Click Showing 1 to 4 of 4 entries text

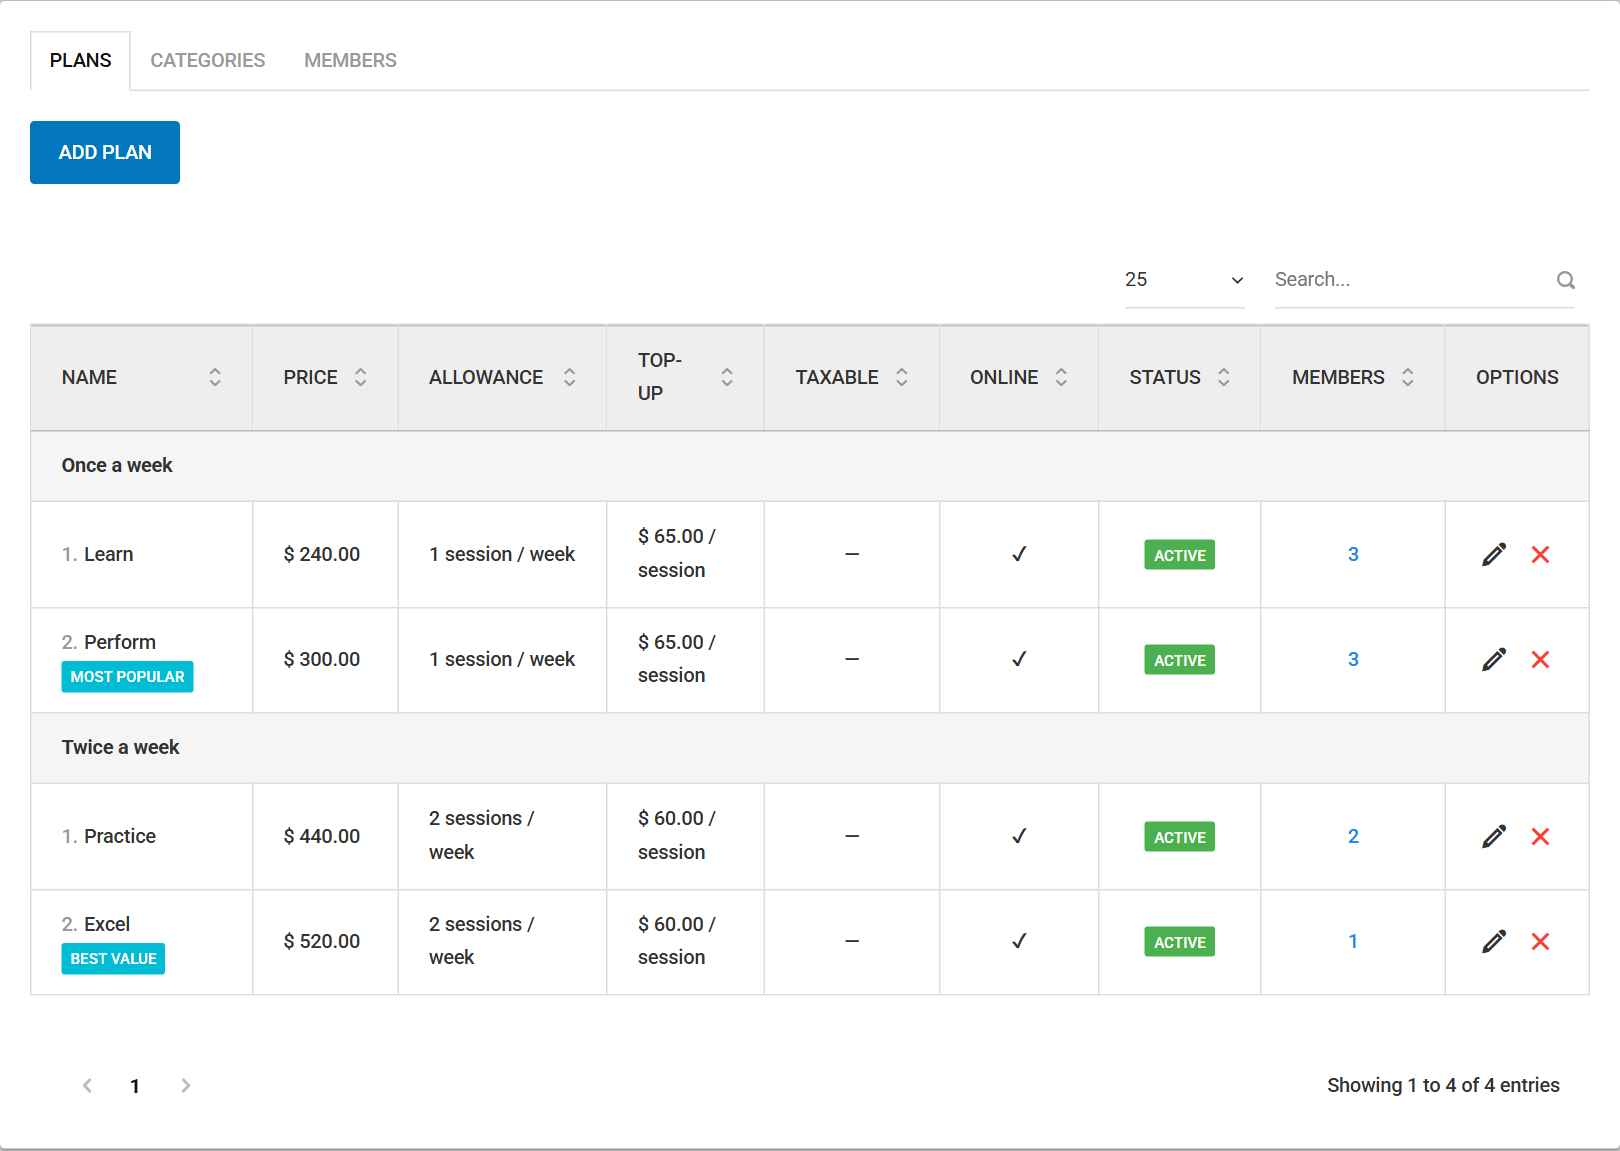coord(1443,1085)
